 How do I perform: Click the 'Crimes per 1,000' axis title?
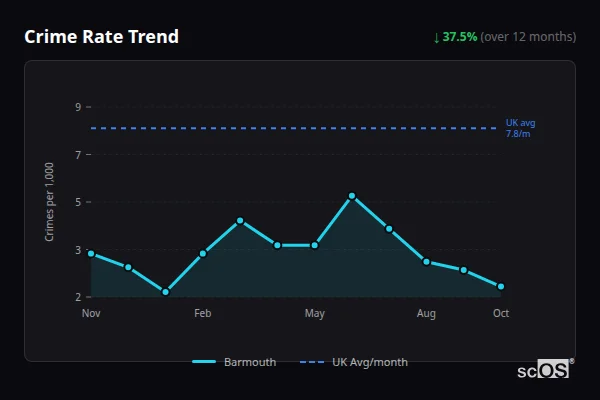(49, 202)
